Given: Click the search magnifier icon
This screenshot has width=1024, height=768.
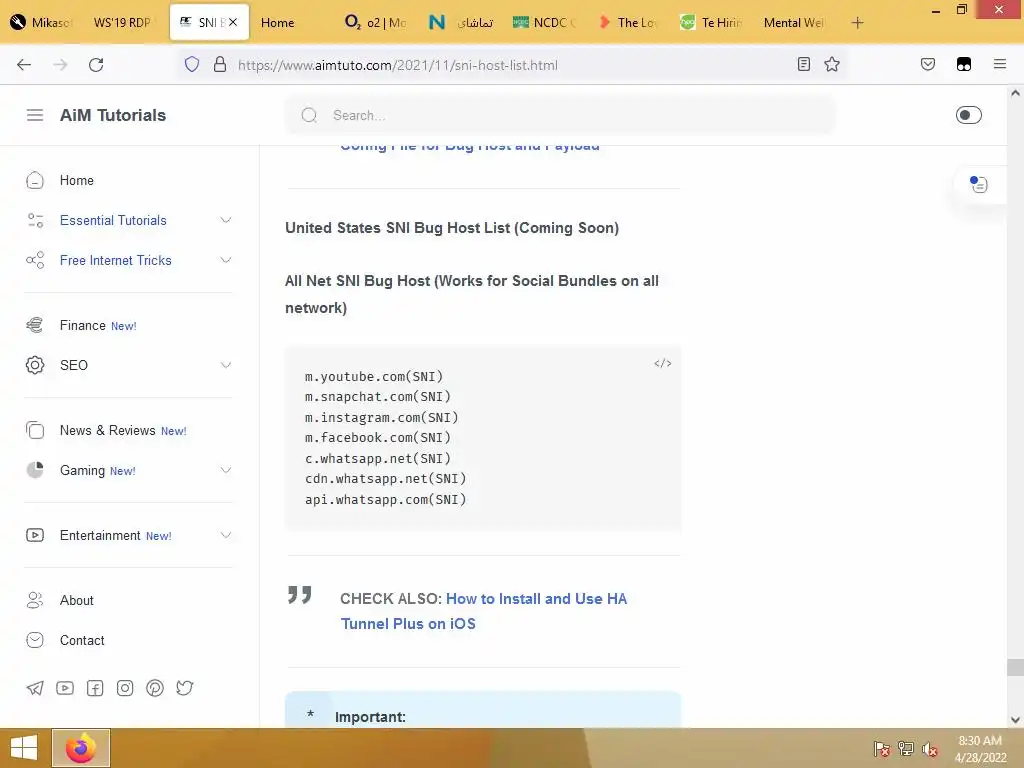Looking at the screenshot, I should (309, 115).
